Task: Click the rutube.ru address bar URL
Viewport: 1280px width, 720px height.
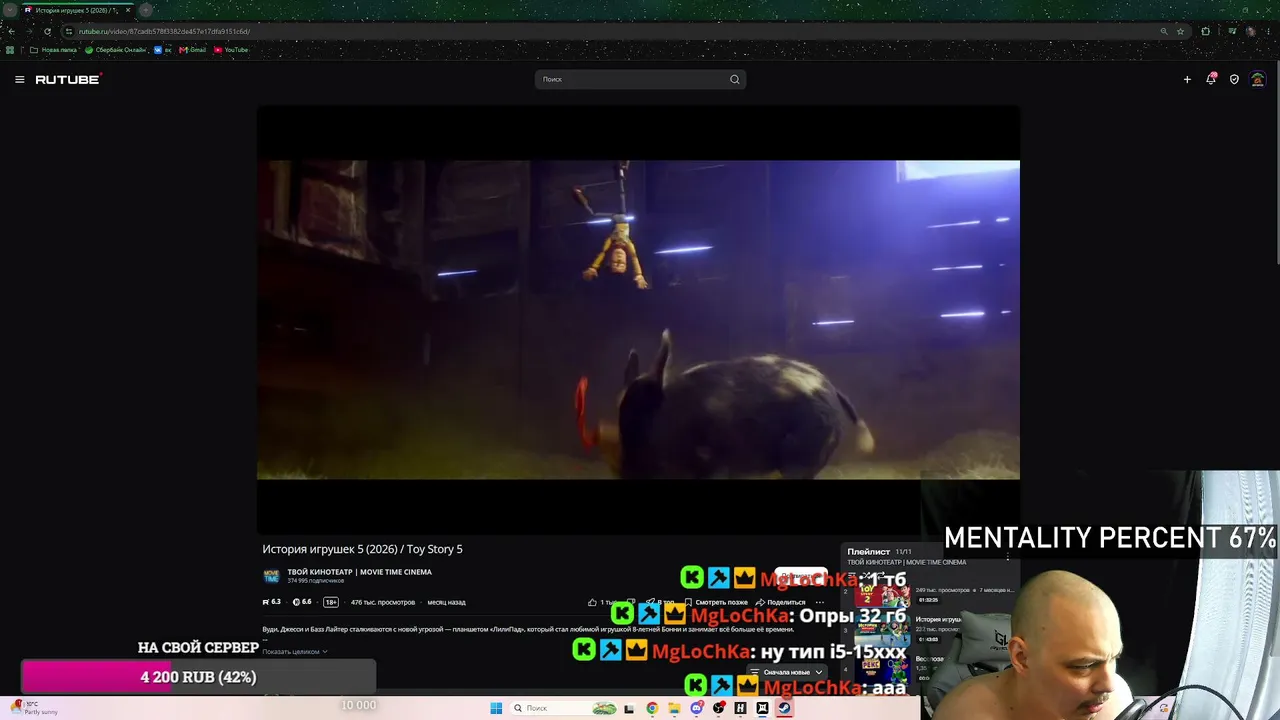Action: (165, 31)
